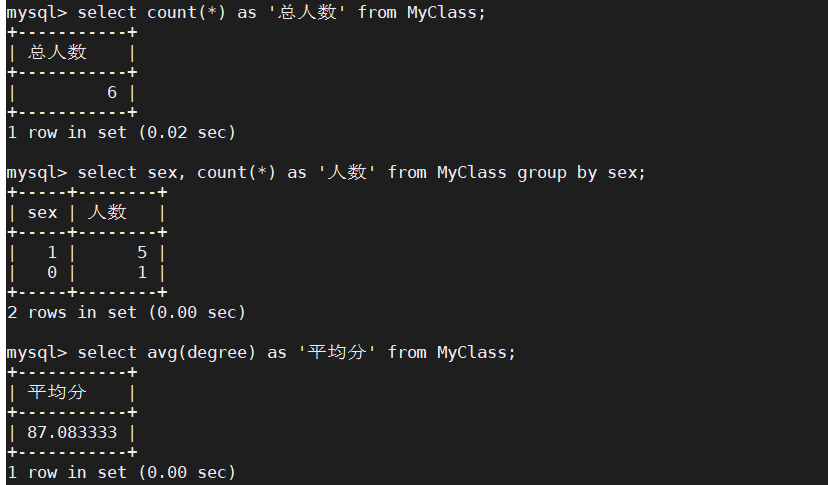The image size is (828, 485).
Task: Click the first mysql> prompt at the top
Action: coord(36,13)
